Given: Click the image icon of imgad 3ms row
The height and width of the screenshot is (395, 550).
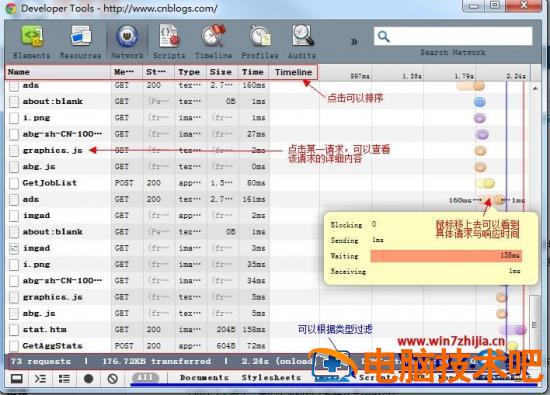Looking at the screenshot, I should click(14, 248).
